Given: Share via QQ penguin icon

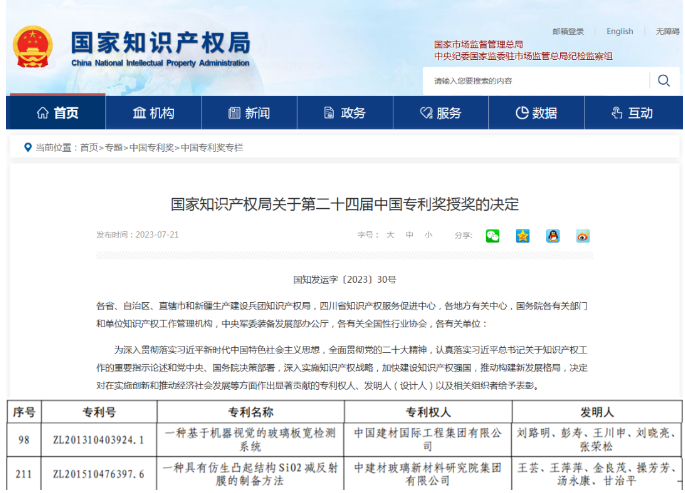Looking at the screenshot, I should [x=552, y=236].
